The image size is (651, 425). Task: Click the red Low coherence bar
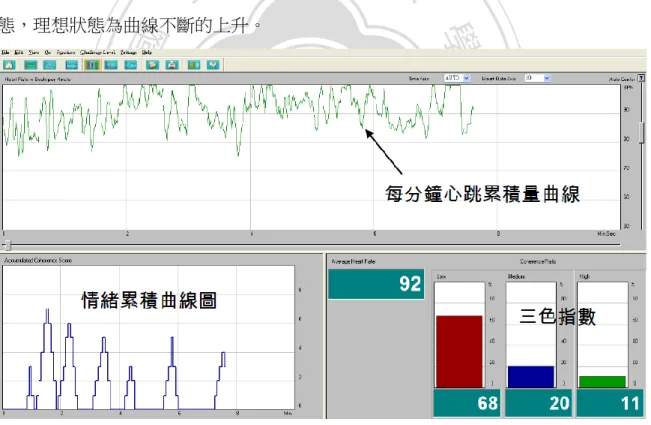pos(459,352)
